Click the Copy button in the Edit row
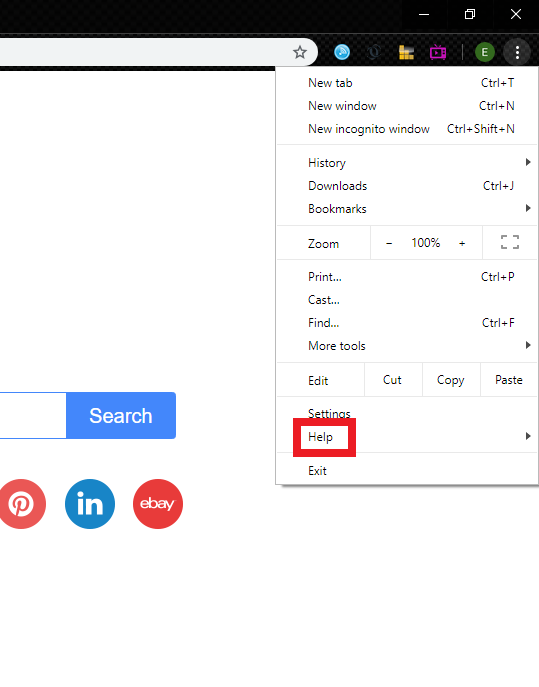The width and height of the screenshot is (539, 687). coord(451,380)
